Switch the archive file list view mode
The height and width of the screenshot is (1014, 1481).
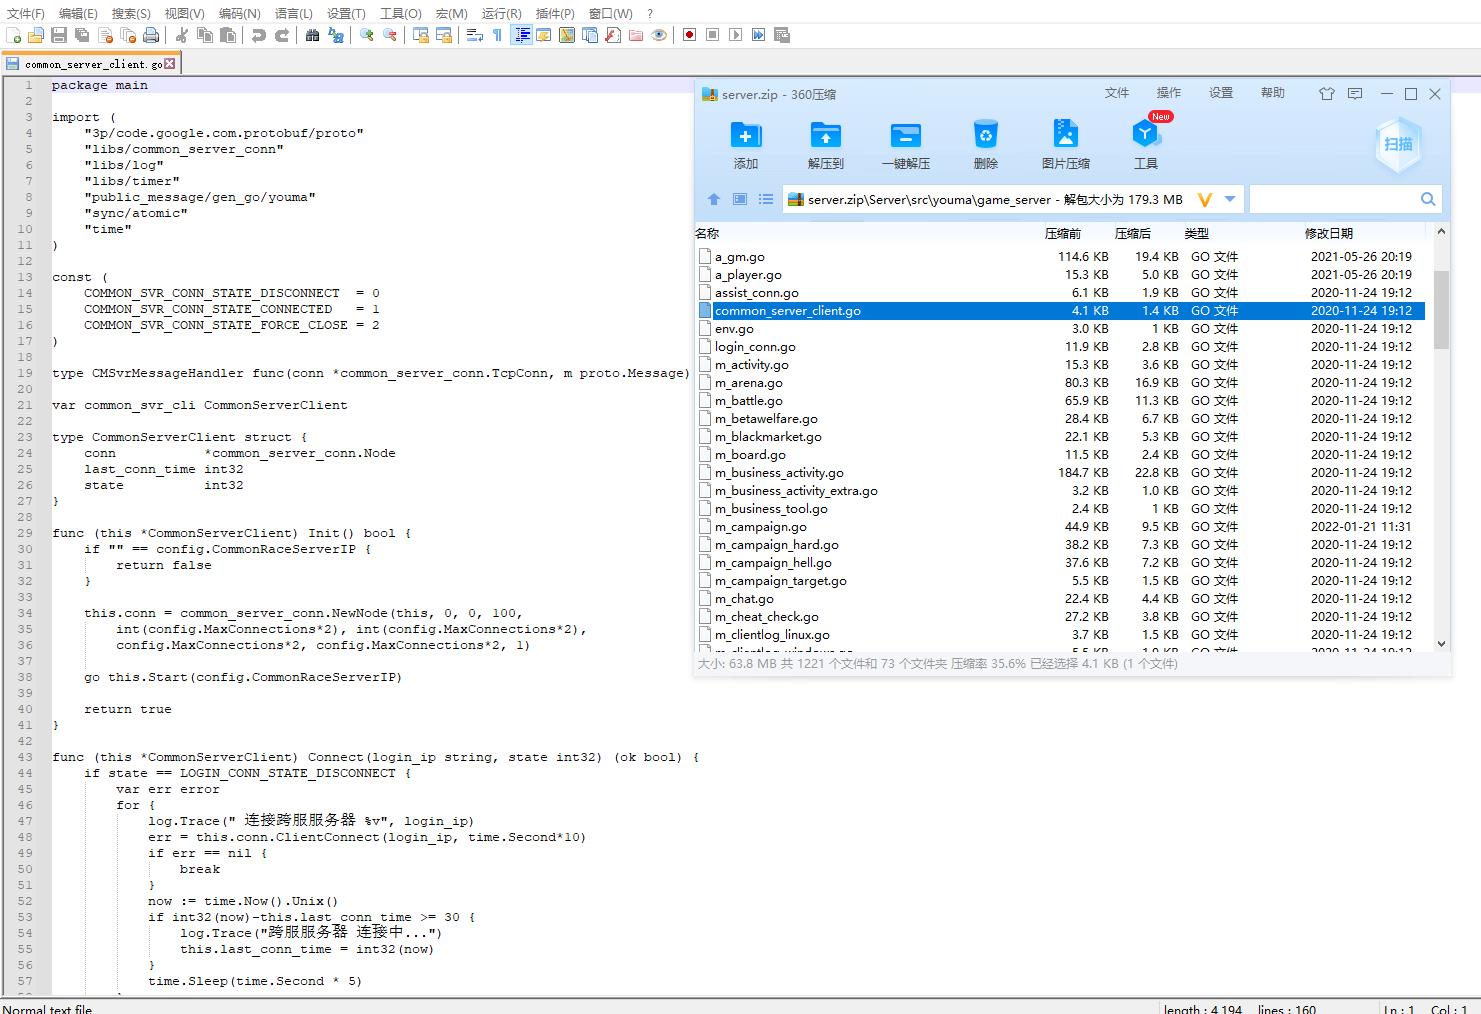766,199
